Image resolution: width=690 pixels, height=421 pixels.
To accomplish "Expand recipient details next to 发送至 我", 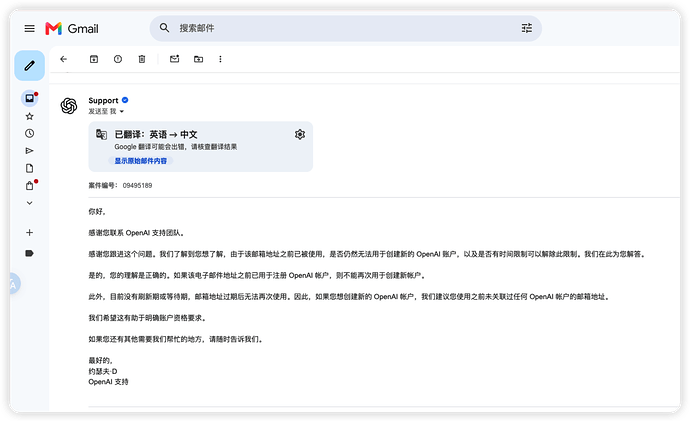I will point(122,111).
